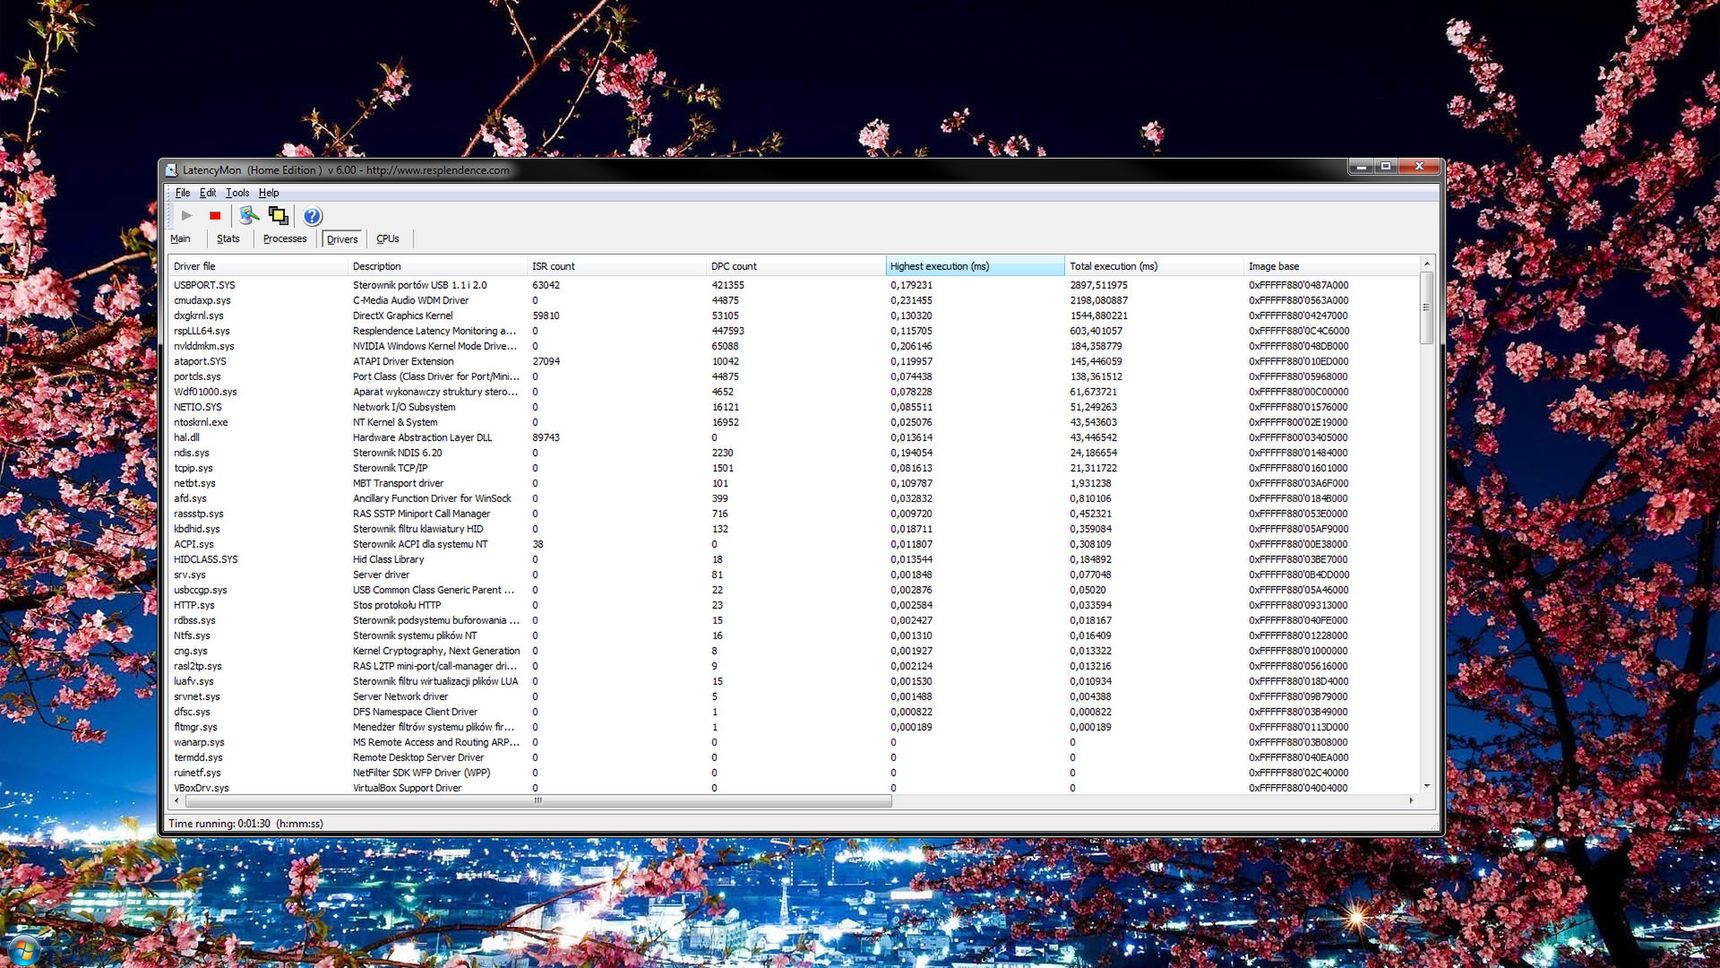This screenshot has height=968, width=1720.
Task: Select the Drivers tab
Action: (342, 239)
